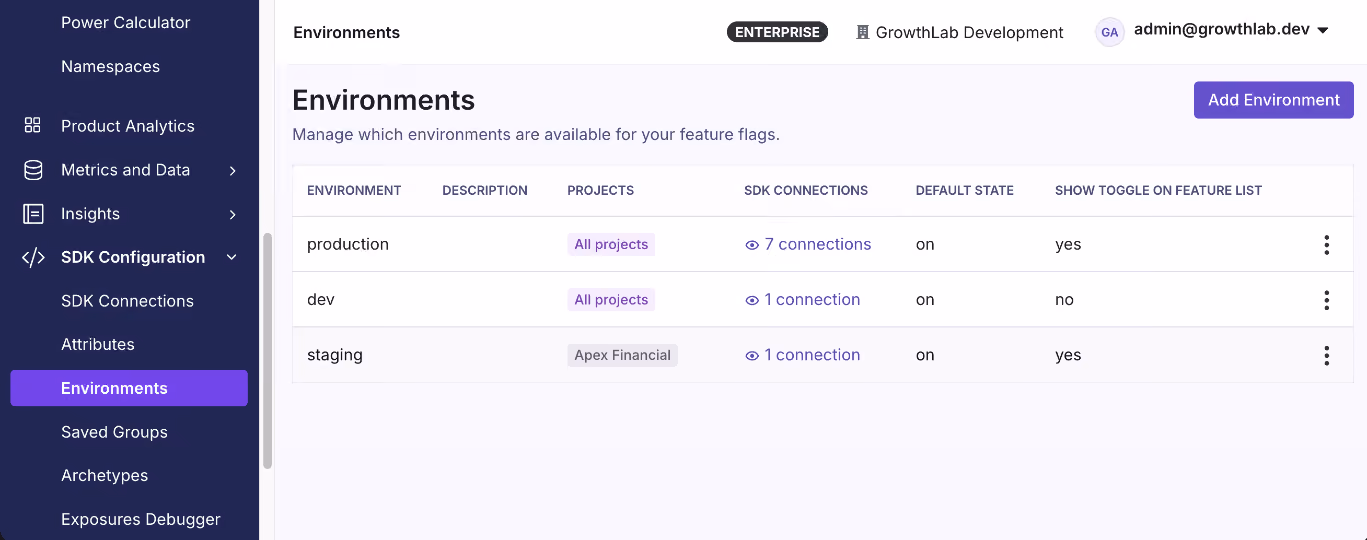Open the 7 connections link
The width and height of the screenshot is (1367, 540).
pyautogui.click(x=818, y=244)
